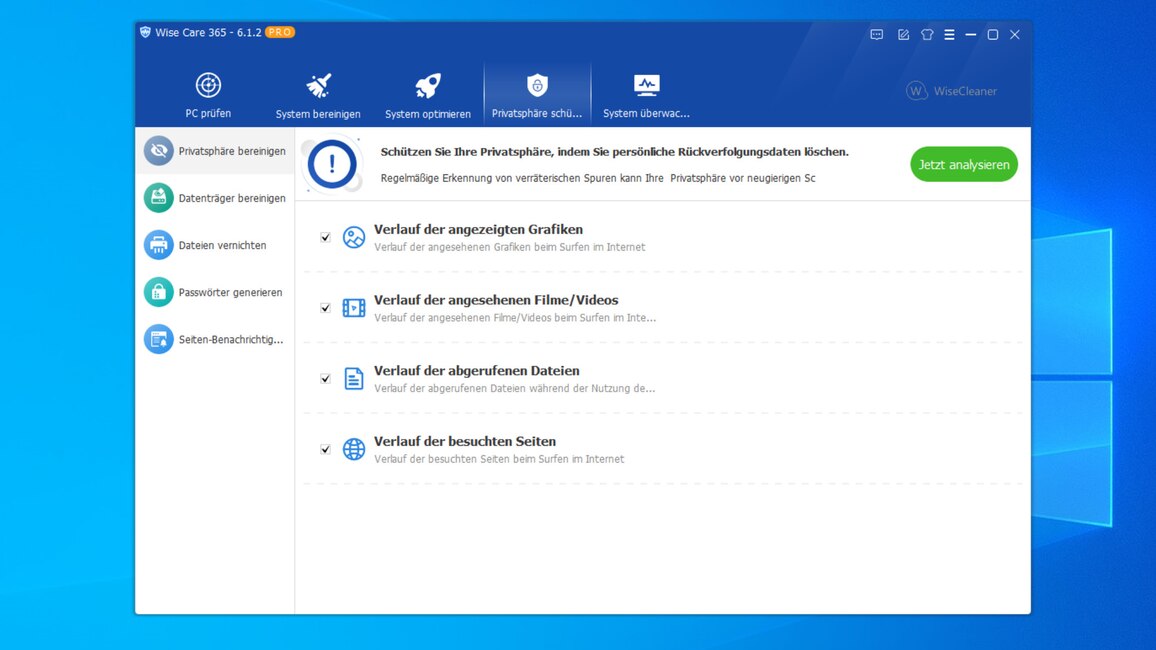Toggle Verlauf der angesehenen Filme/Videos checkbox

click(325, 308)
